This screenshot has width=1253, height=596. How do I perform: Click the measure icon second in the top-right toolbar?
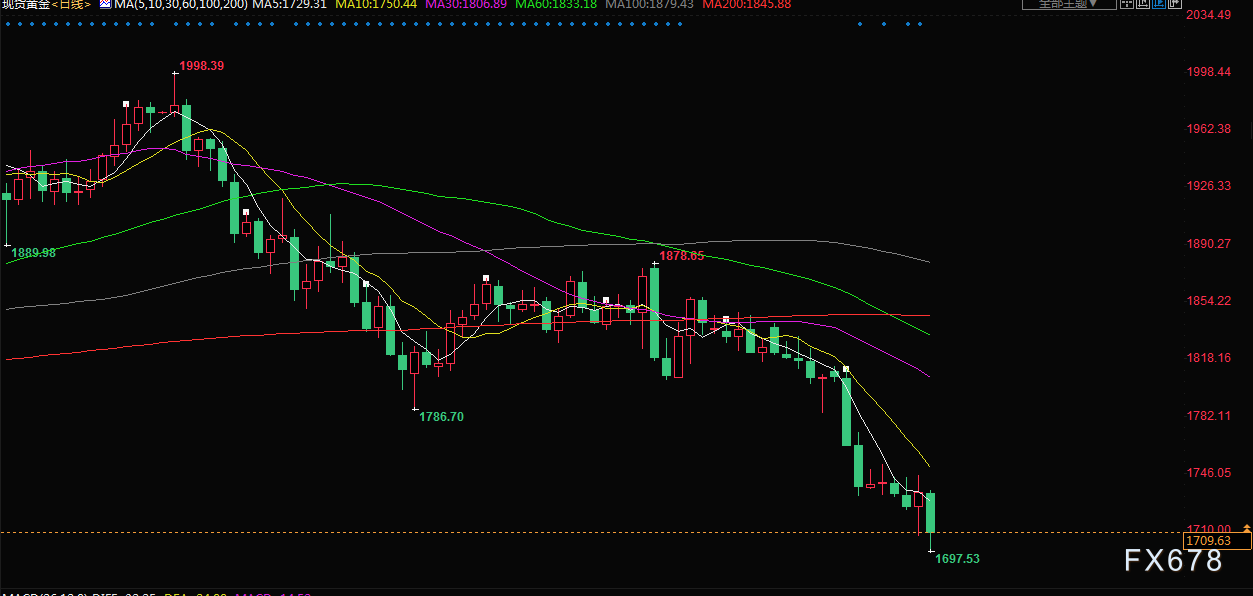1143,3
